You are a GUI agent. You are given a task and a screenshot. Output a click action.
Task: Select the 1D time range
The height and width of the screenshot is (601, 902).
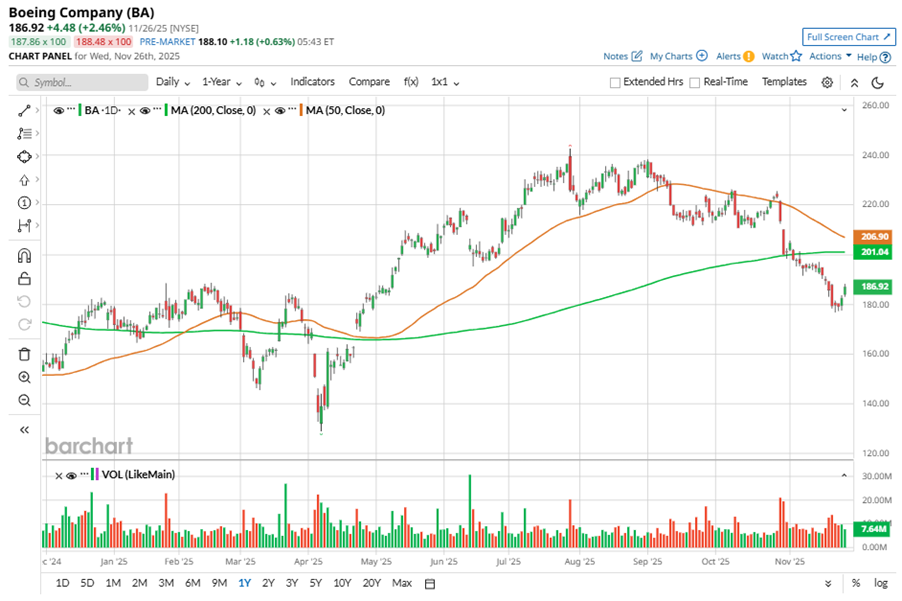pos(63,583)
